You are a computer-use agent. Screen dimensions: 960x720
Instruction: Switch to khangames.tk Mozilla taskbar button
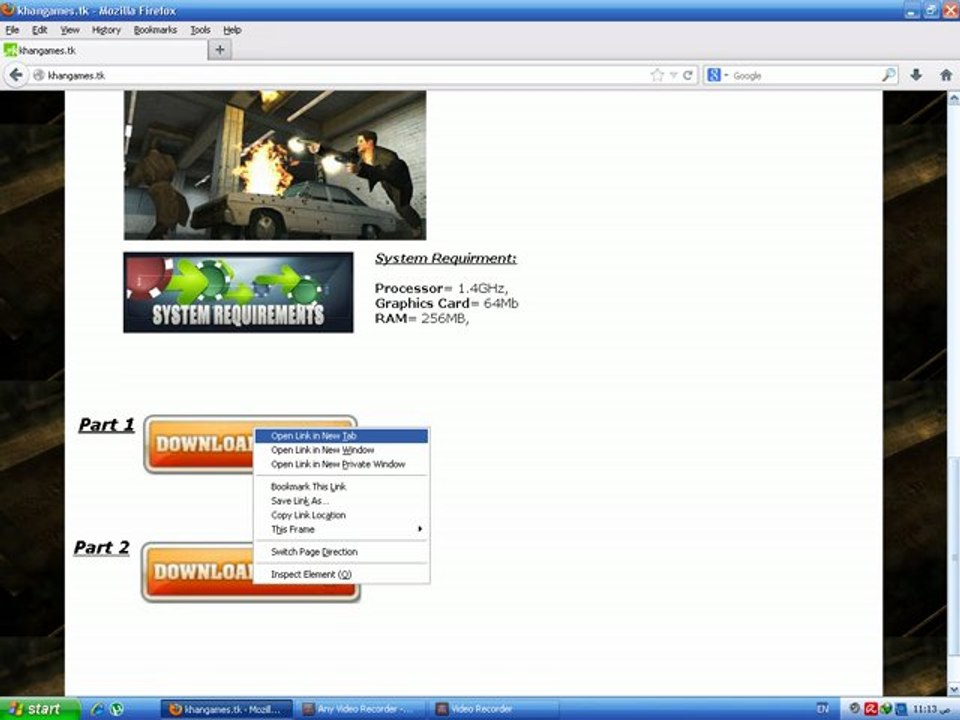225,709
